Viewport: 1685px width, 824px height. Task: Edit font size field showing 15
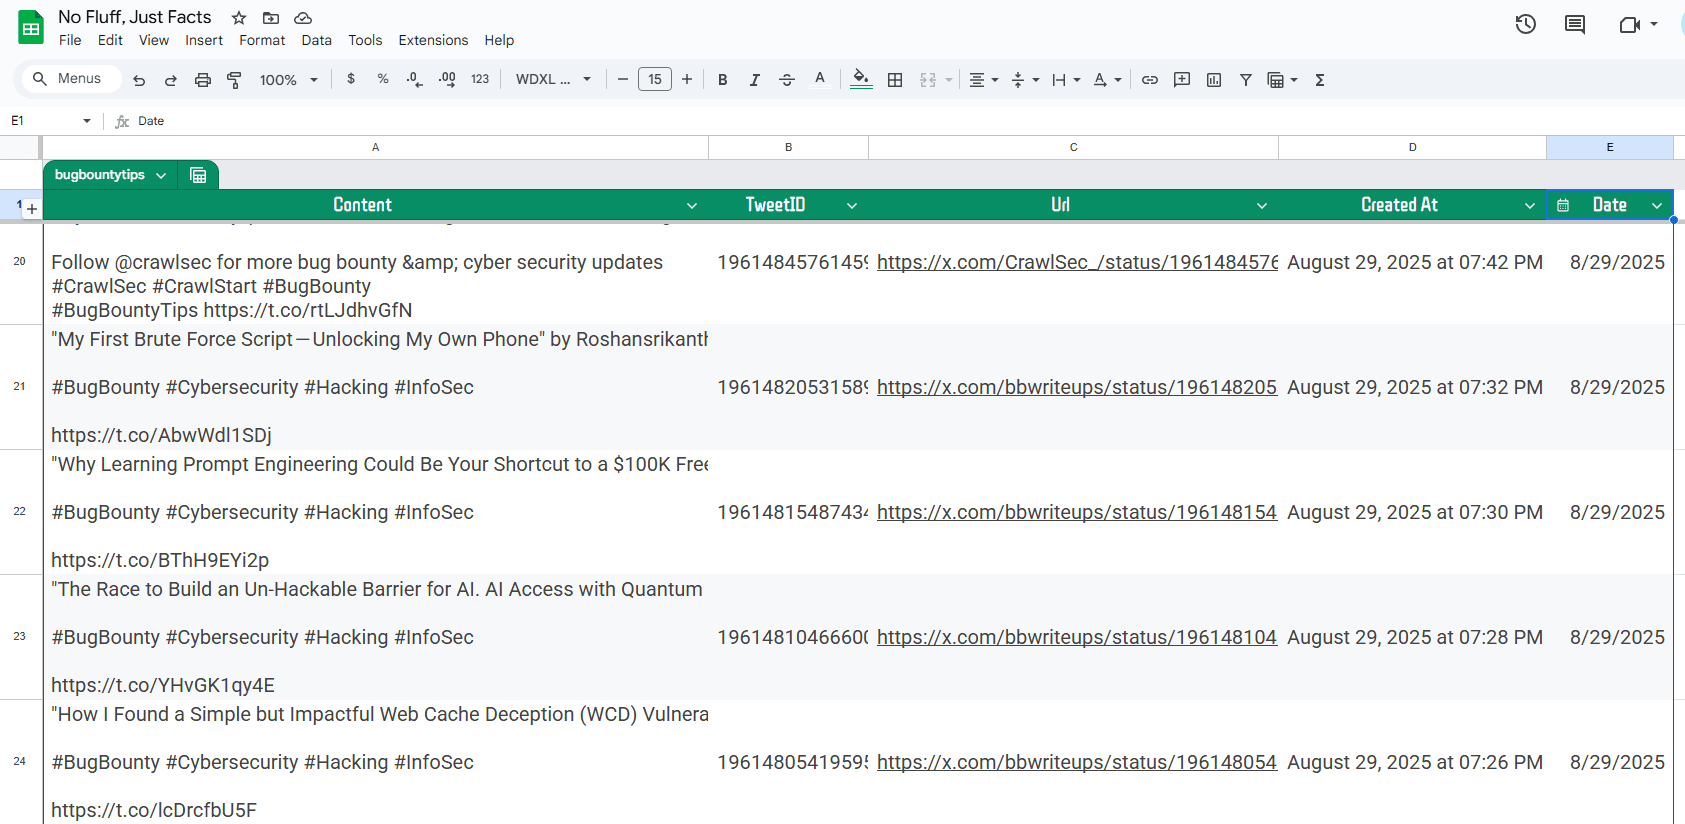click(x=655, y=79)
